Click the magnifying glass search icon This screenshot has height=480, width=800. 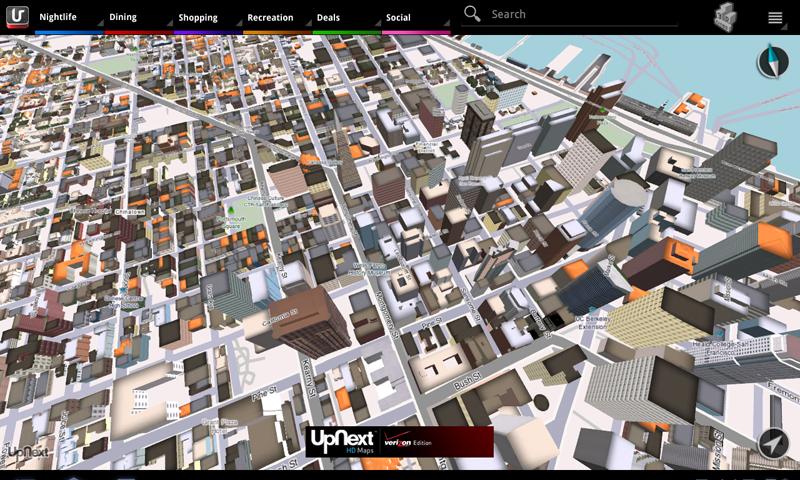point(472,14)
